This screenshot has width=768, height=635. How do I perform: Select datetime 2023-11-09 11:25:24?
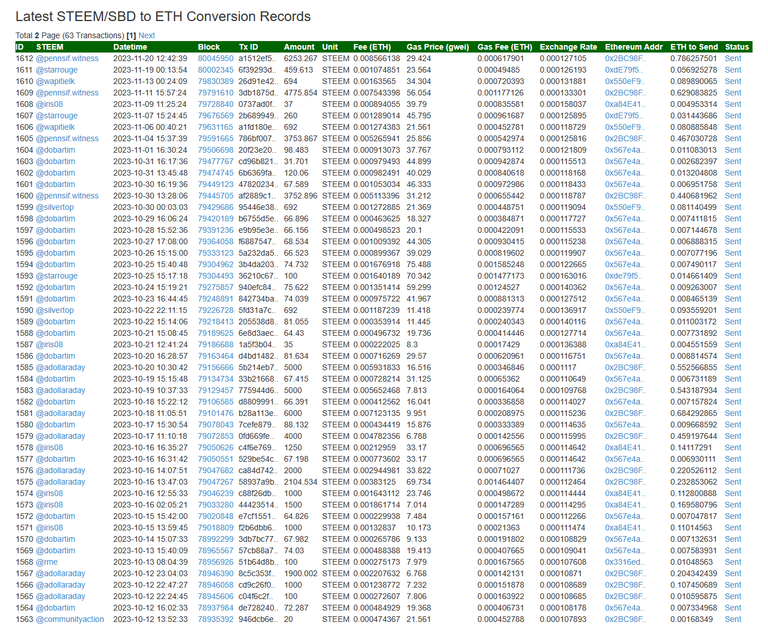coord(150,104)
